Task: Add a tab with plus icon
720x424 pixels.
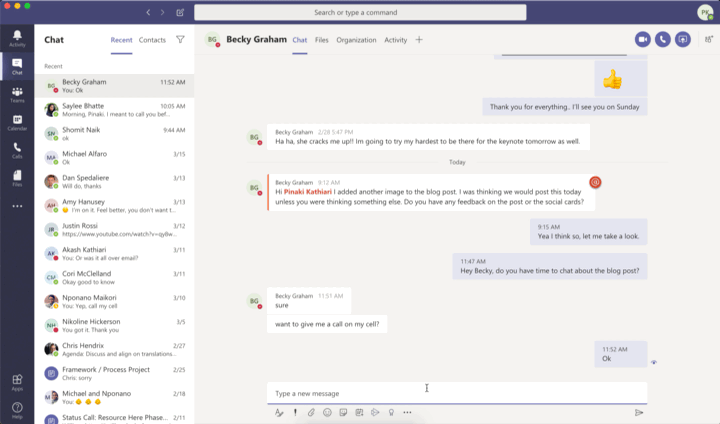Action: tap(419, 40)
